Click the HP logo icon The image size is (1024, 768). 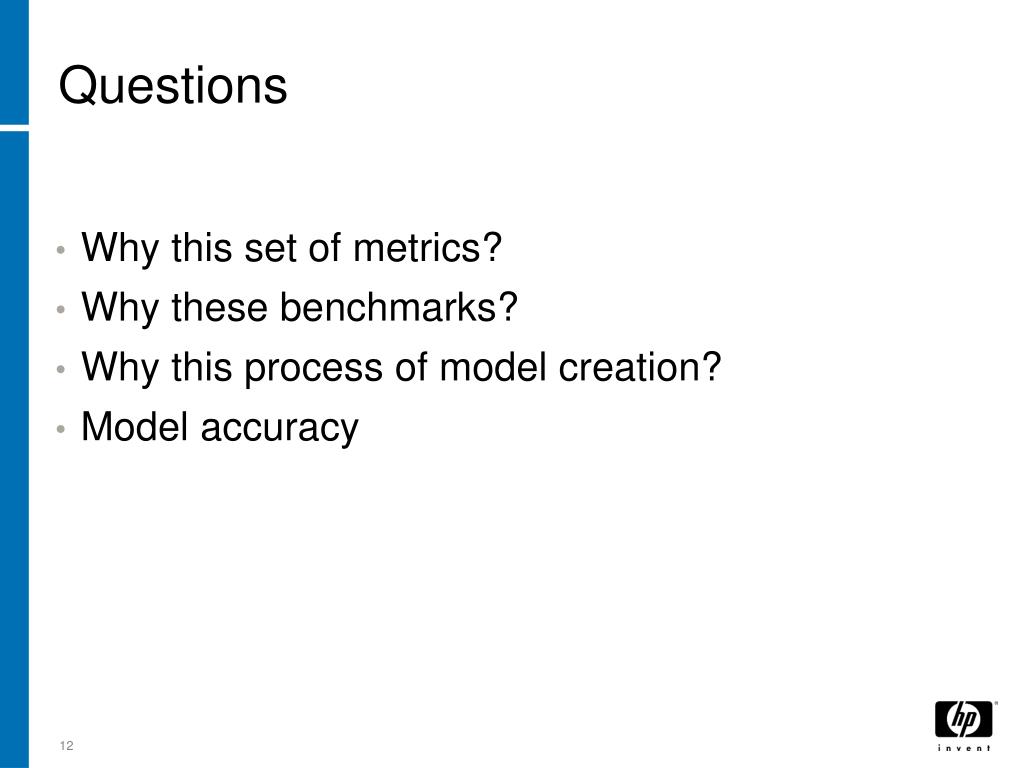tap(963, 720)
